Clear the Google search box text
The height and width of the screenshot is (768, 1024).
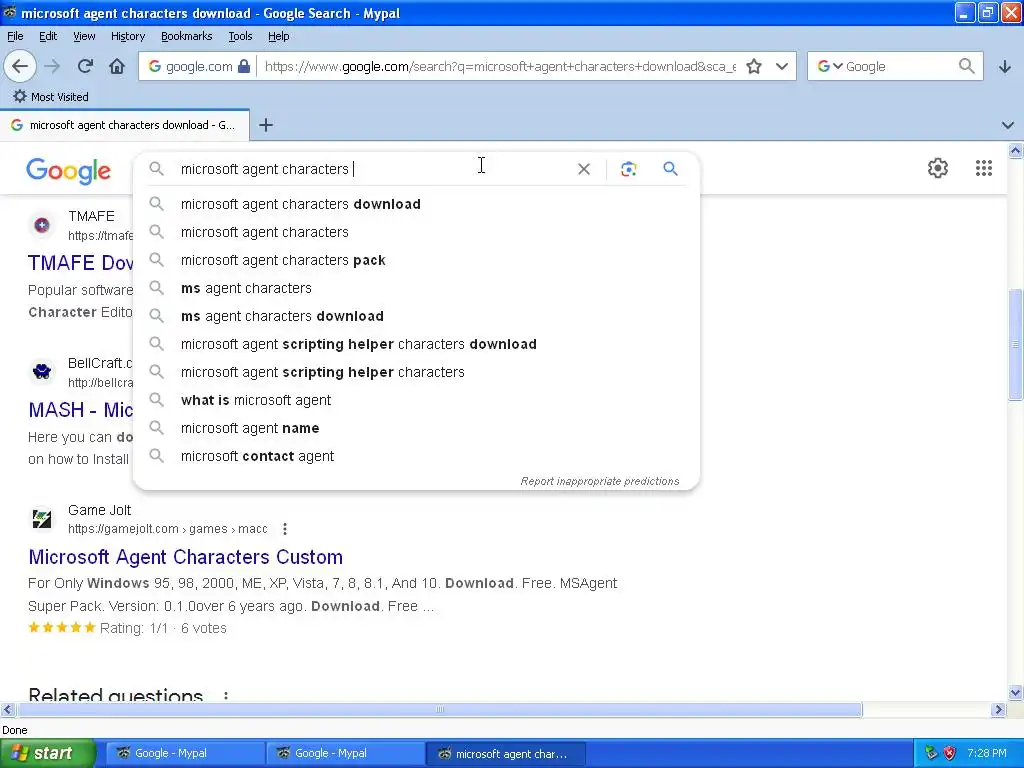(584, 169)
